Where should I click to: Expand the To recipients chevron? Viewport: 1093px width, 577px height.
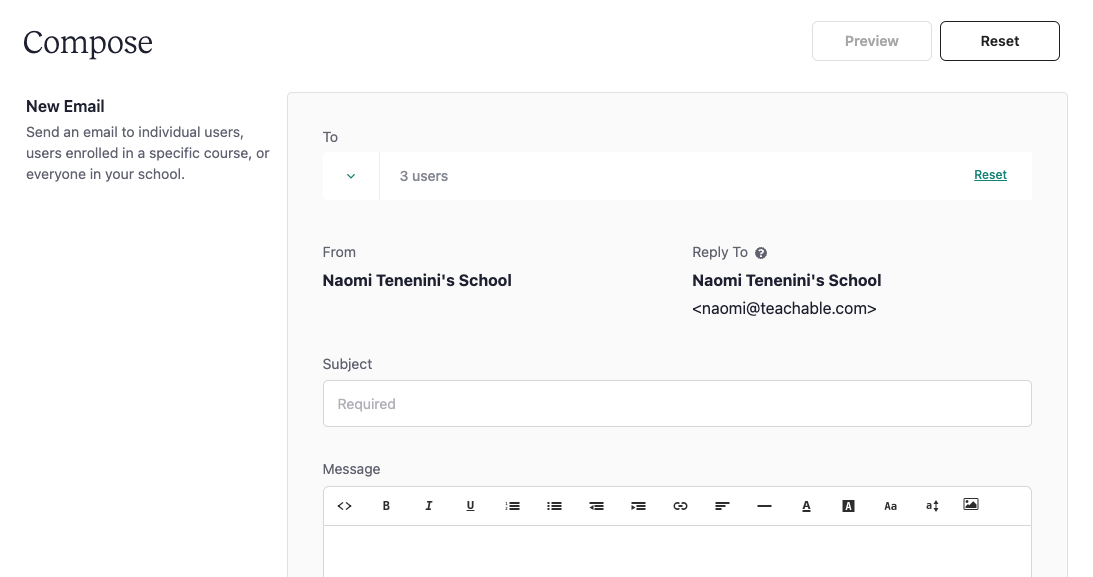(x=351, y=176)
